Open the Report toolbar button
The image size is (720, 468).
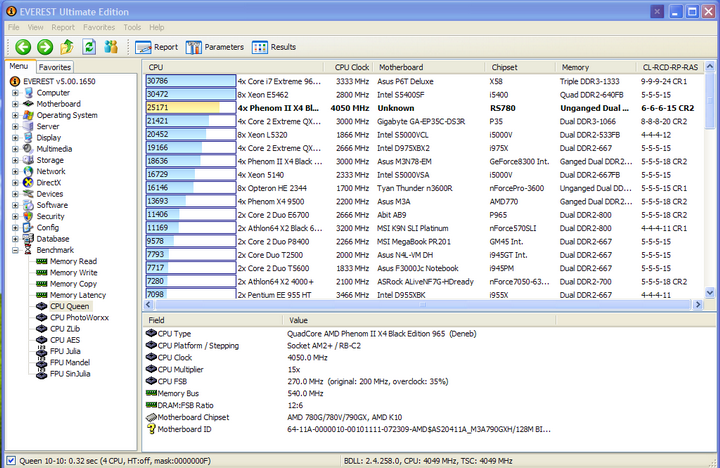pyautogui.click(x=157, y=47)
